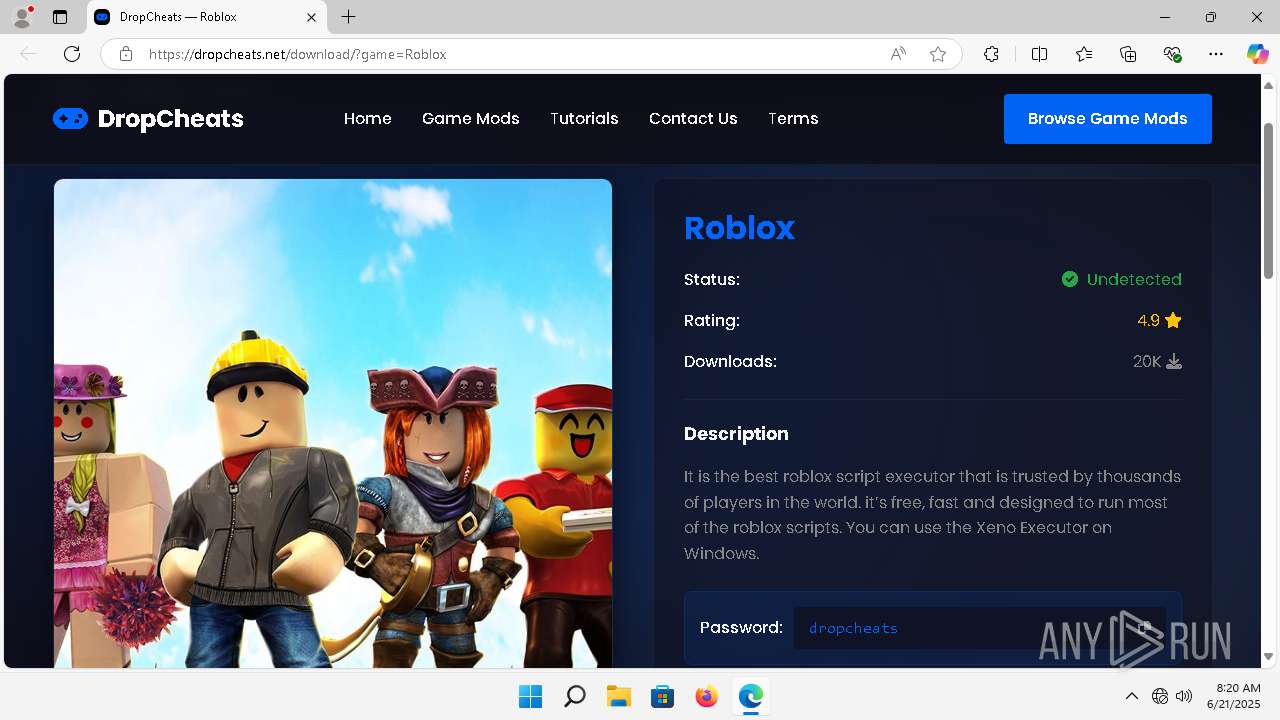
Task: Start Read aloud from the address bar icon
Action: (898, 54)
